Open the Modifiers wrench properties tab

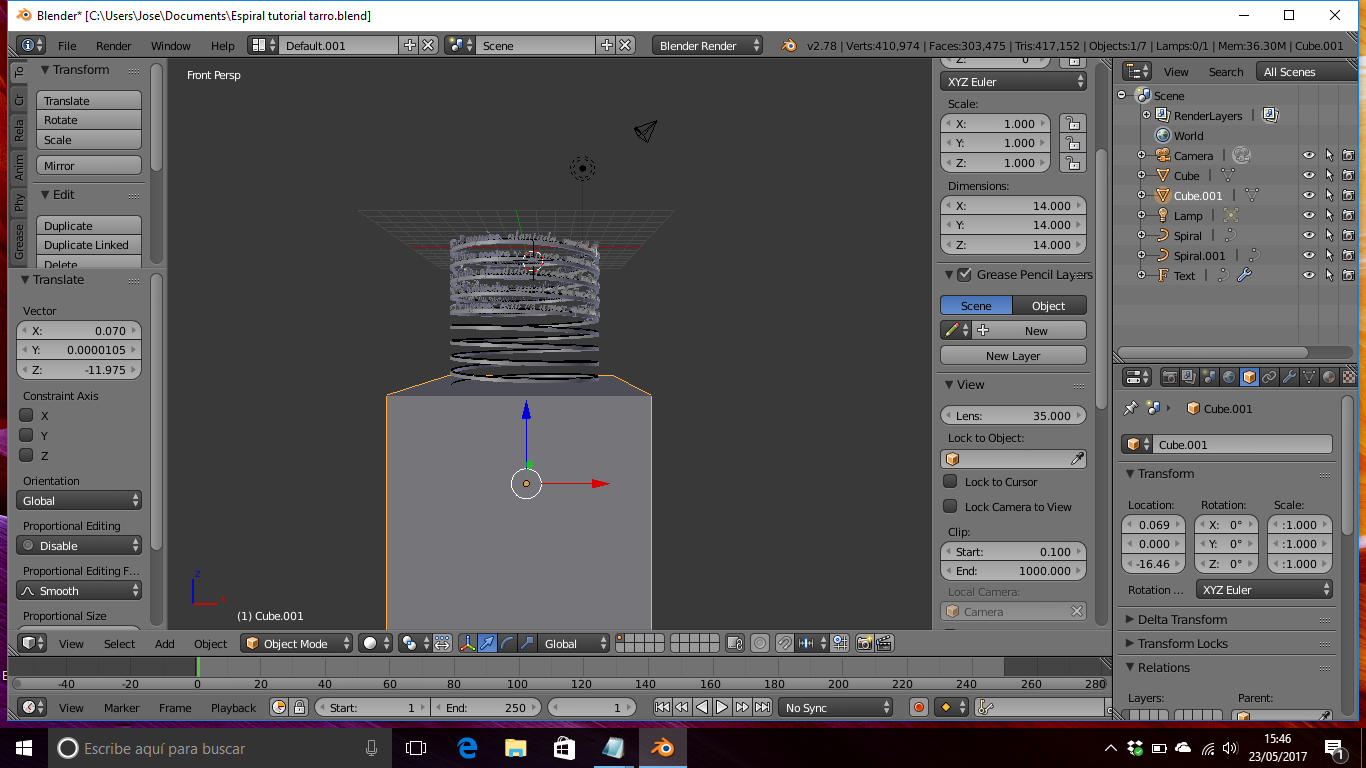pos(1289,377)
